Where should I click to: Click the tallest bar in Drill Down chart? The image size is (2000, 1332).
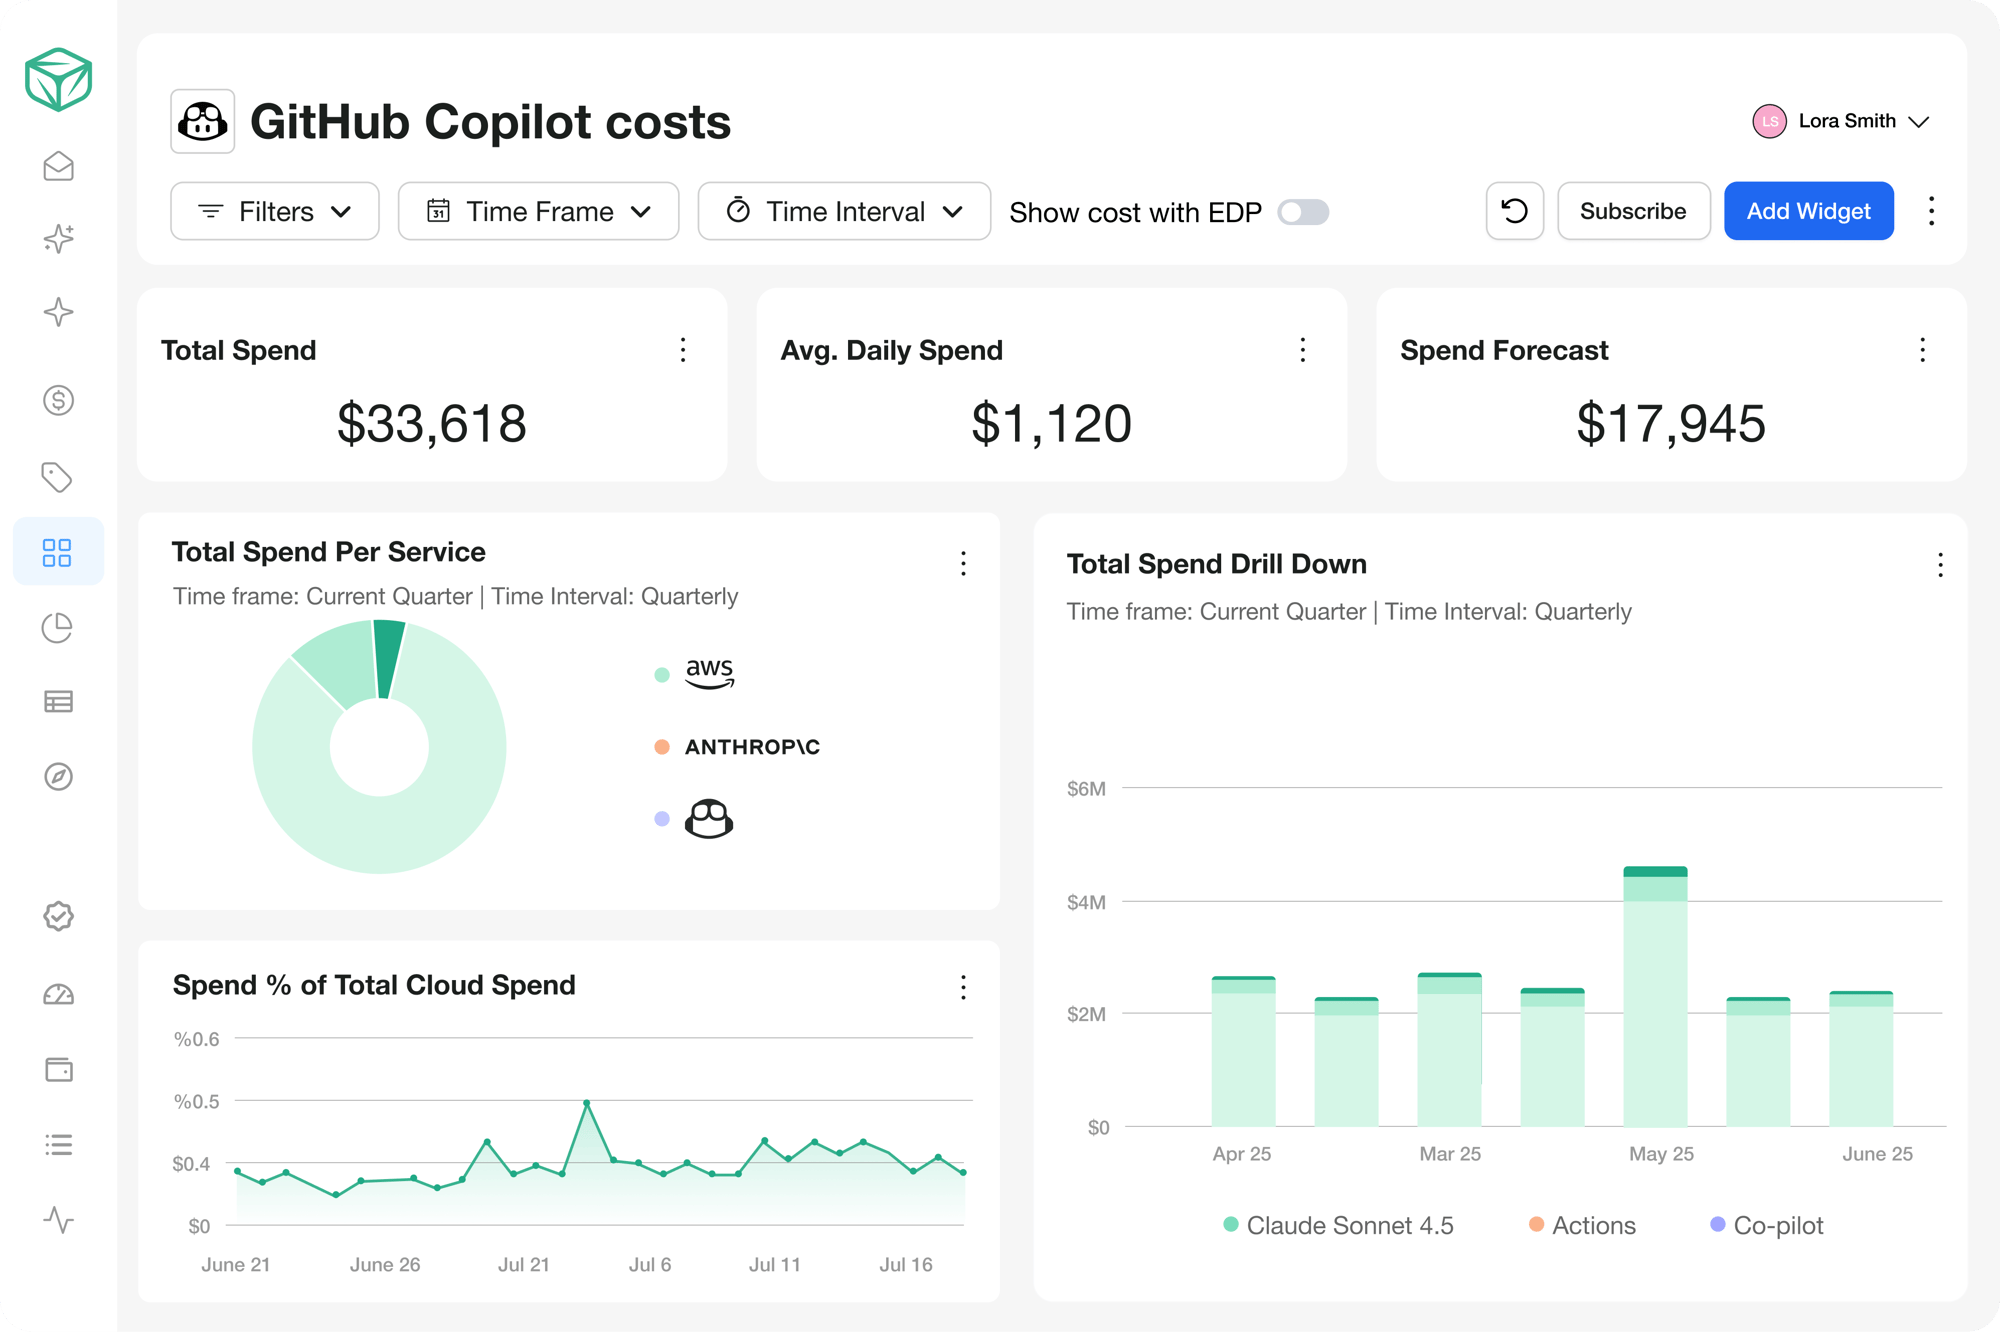coord(1655,997)
